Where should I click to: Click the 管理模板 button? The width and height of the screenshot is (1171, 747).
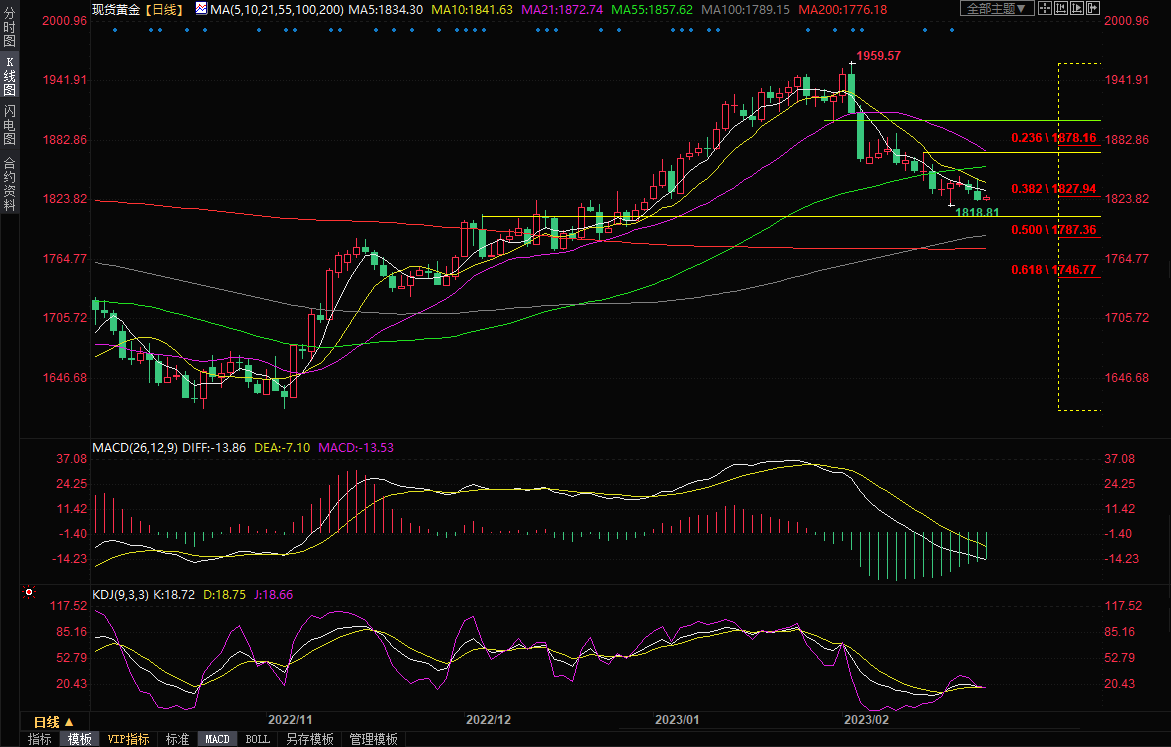373,739
